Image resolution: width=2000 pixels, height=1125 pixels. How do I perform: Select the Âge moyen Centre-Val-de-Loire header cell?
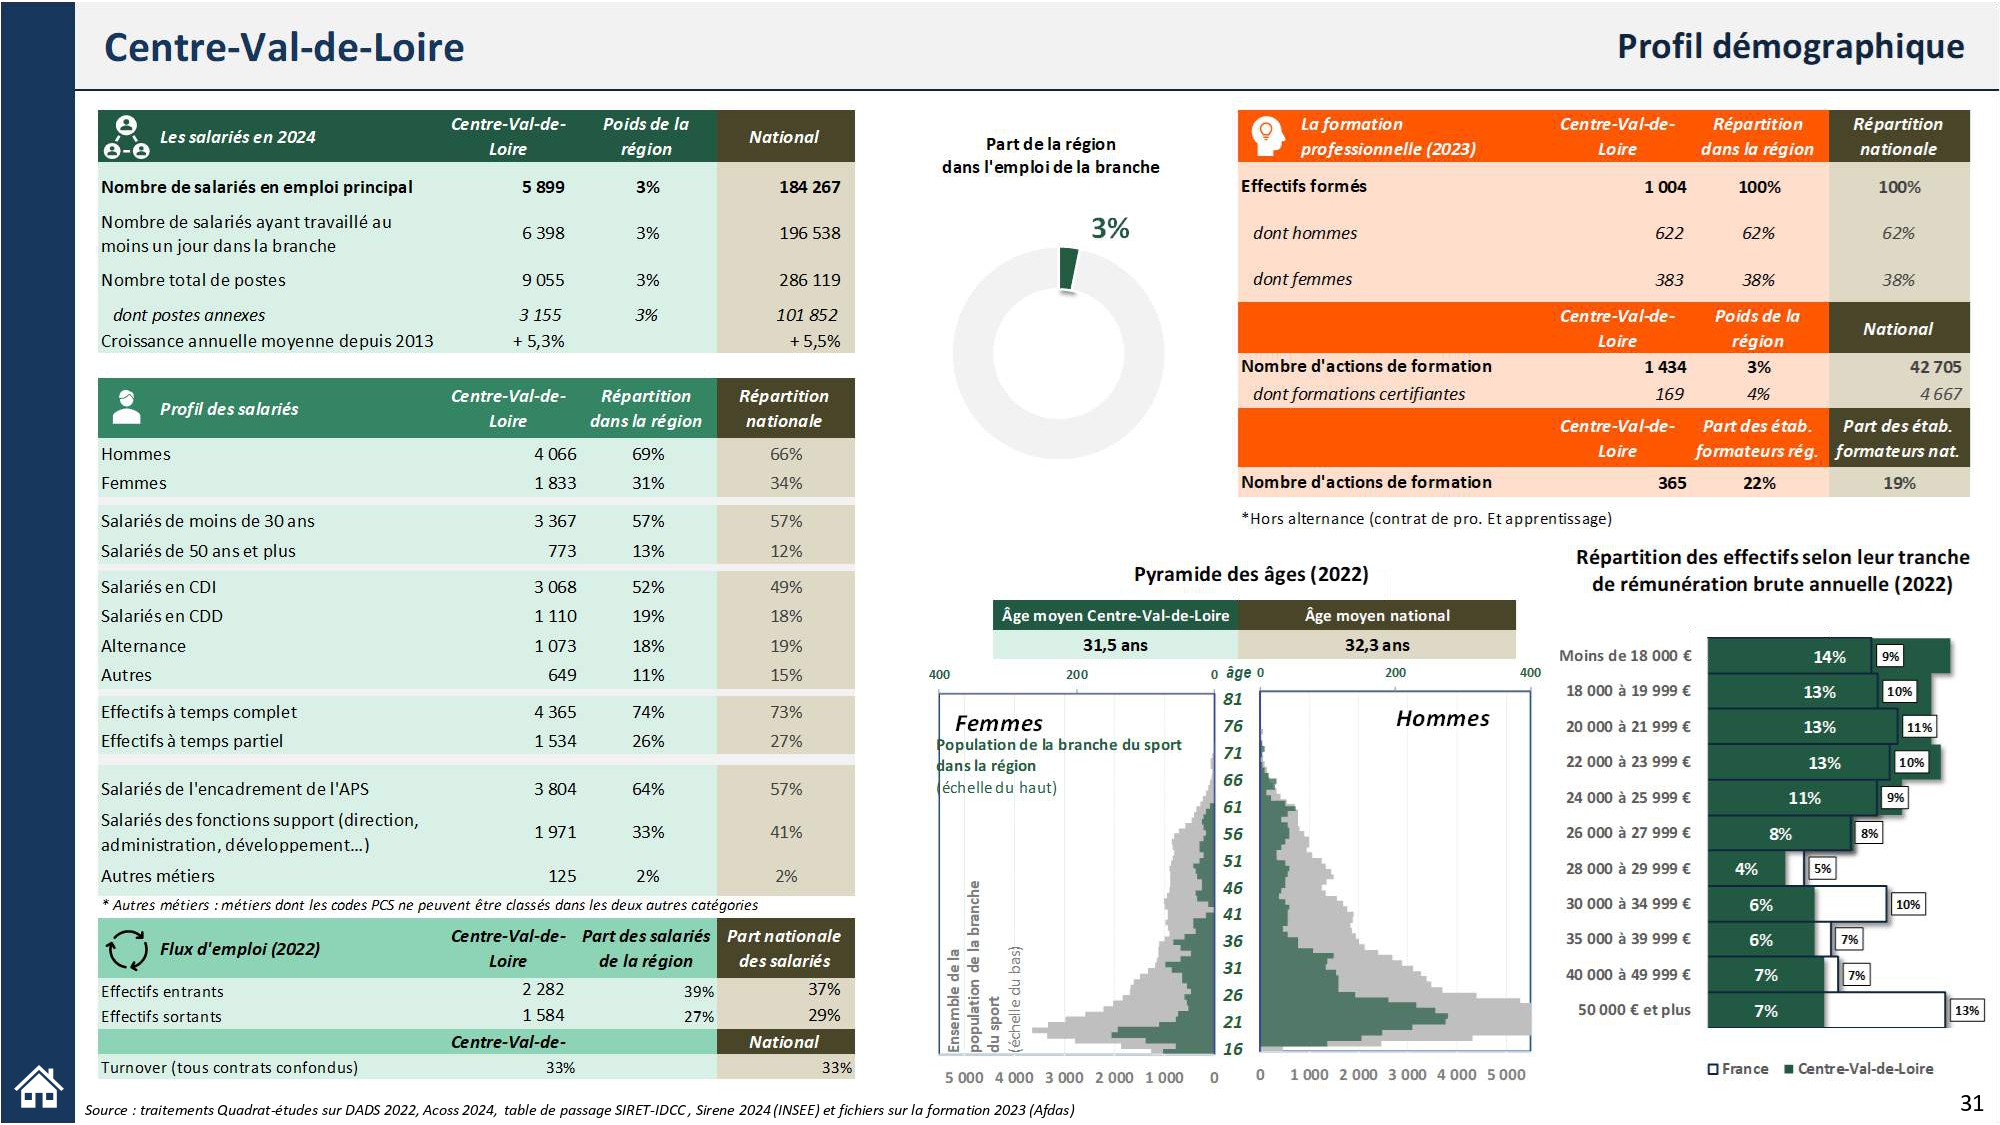point(1115,615)
